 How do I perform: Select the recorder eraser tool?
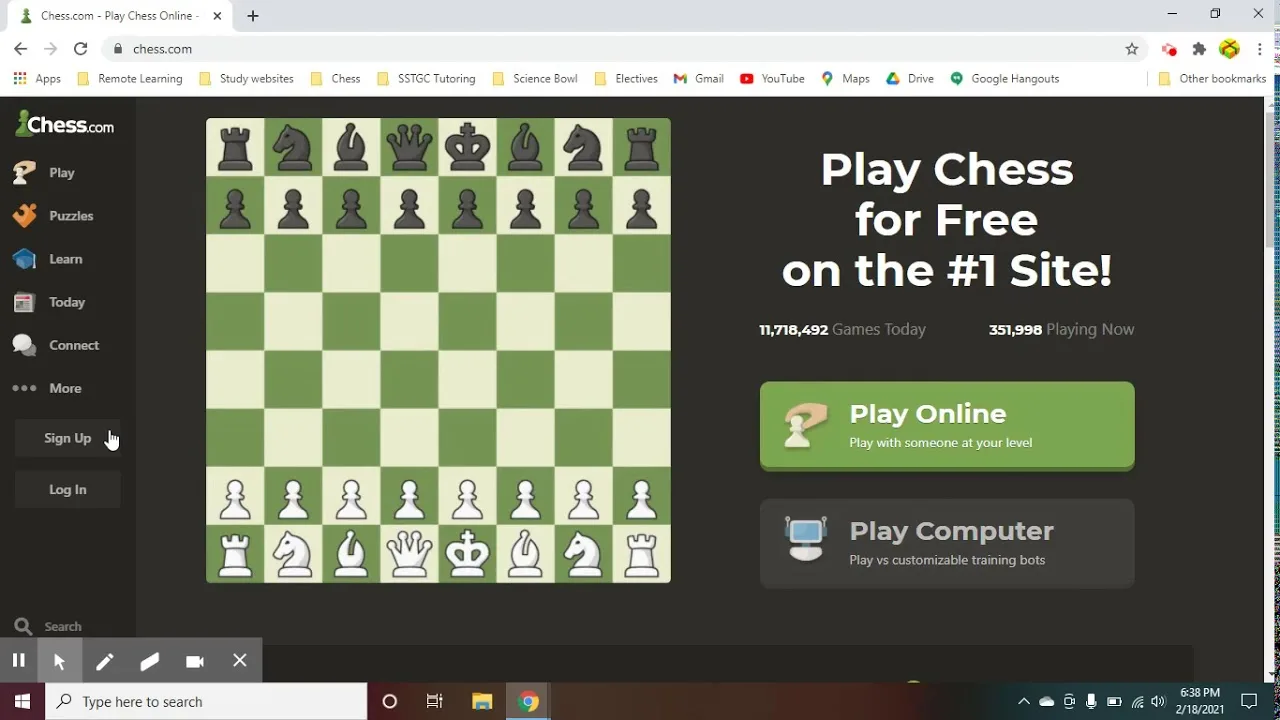149,660
